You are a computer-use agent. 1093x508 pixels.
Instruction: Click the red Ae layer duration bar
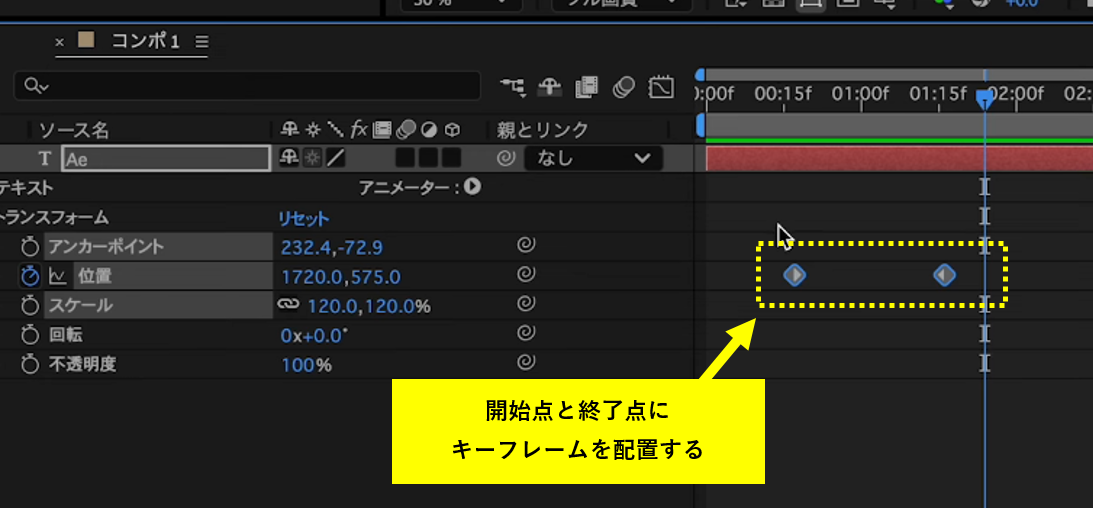pyautogui.click(x=899, y=159)
